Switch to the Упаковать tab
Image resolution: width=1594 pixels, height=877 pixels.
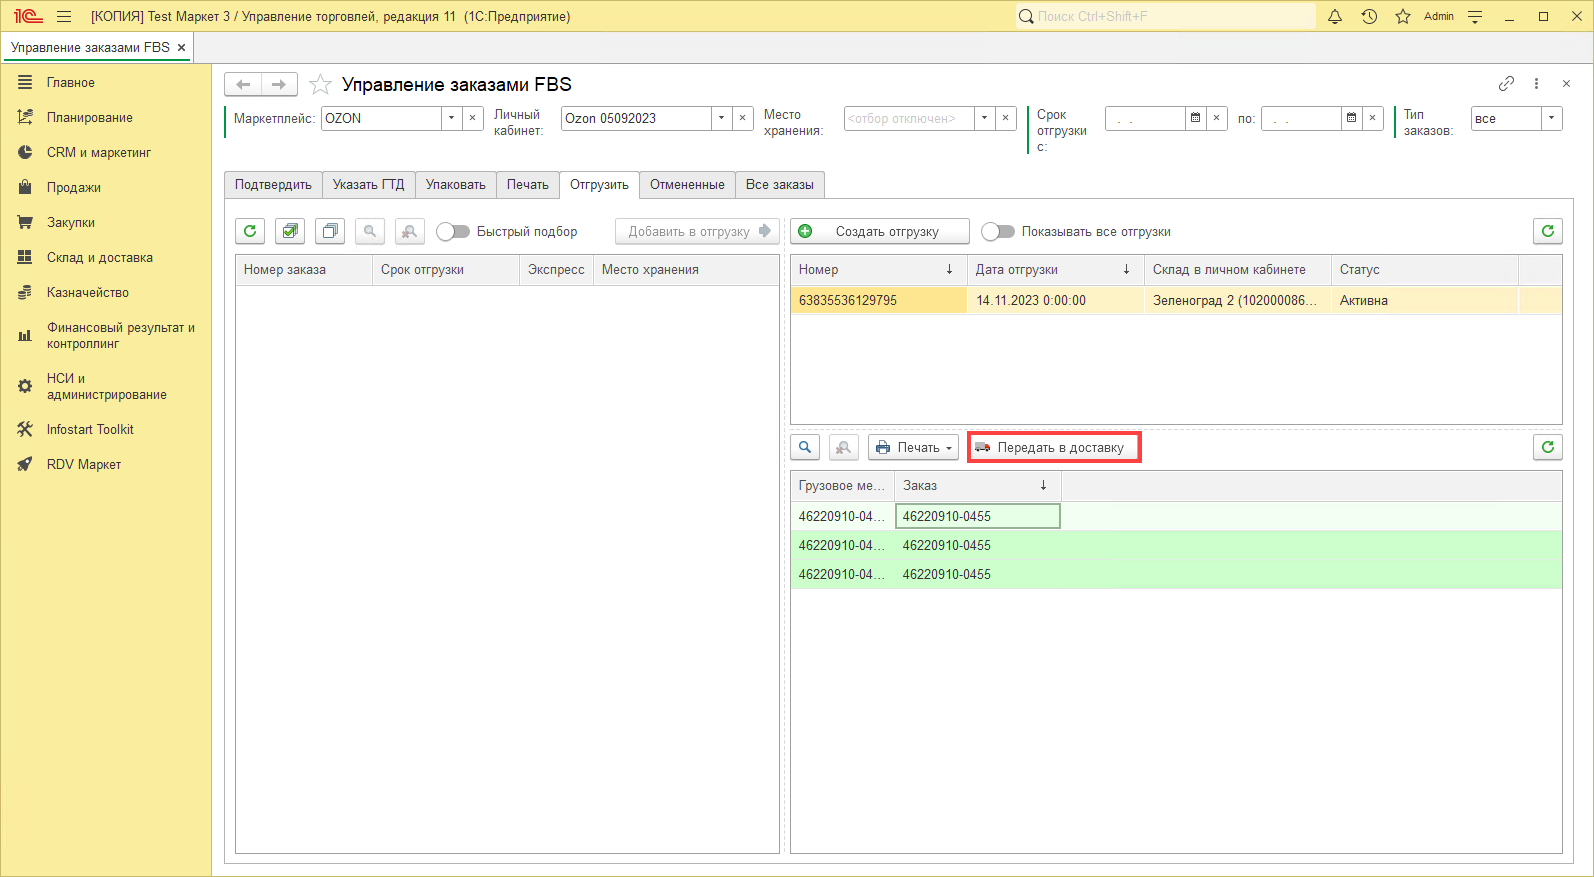point(455,184)
